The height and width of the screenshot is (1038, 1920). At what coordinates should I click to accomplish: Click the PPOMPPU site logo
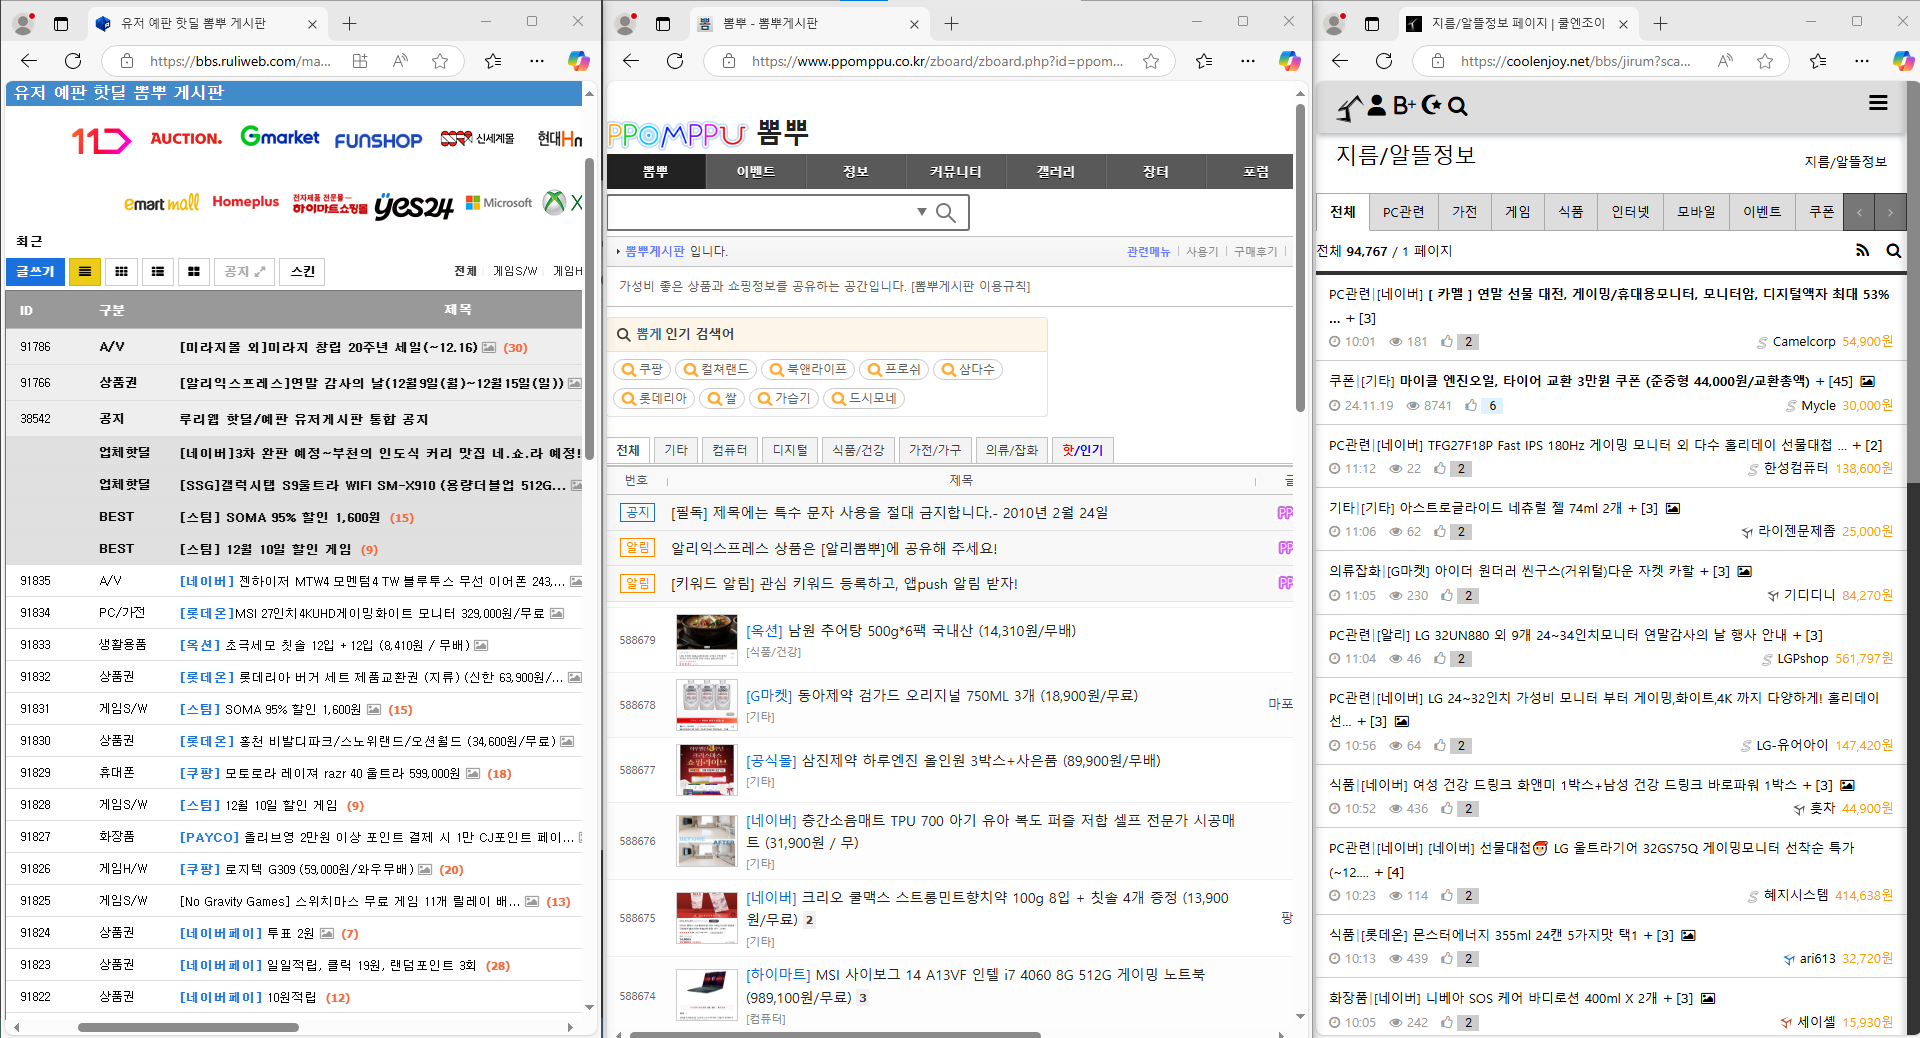coord(677,134)
